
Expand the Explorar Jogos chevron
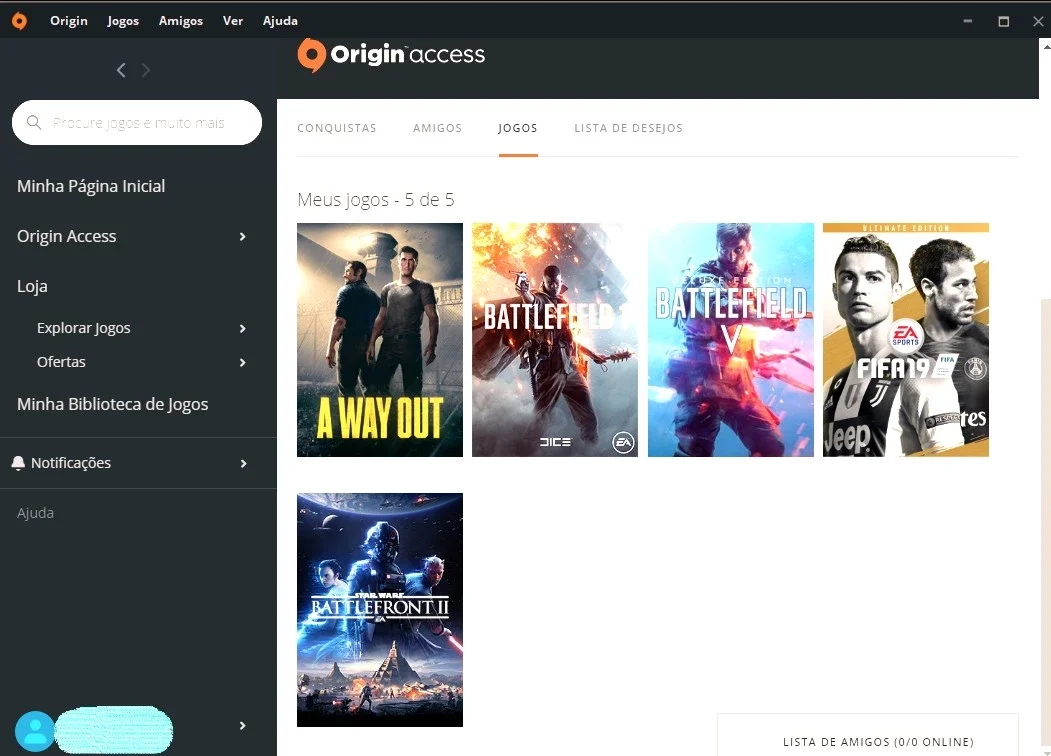point(243,328)
